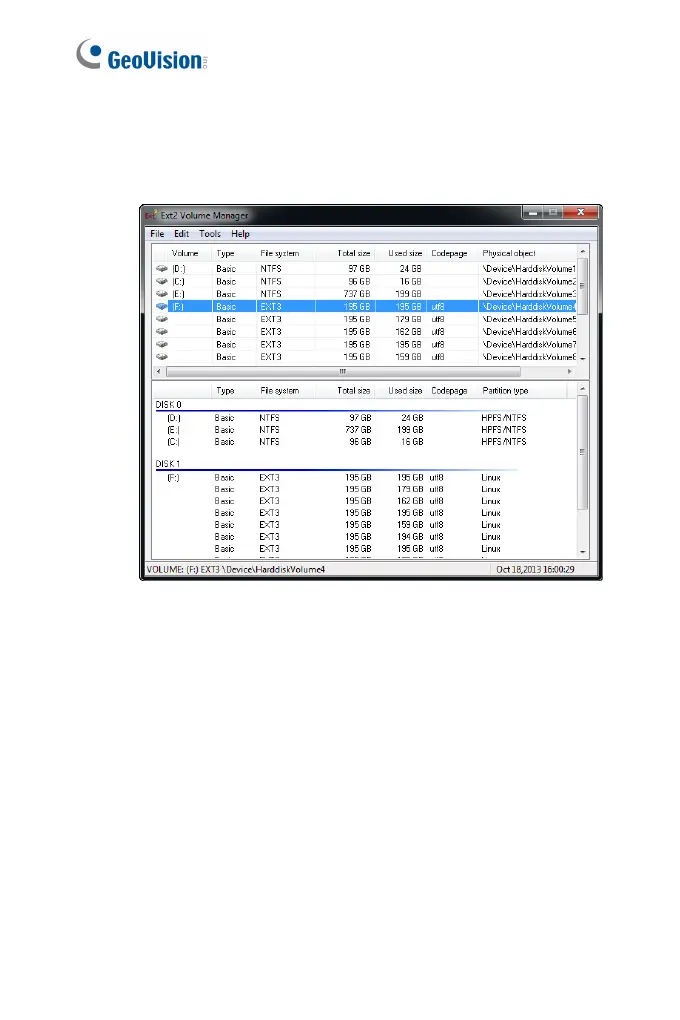Open the Edit menu
This screenshot has height=1020, width=680.
click(x=181, y=234)
